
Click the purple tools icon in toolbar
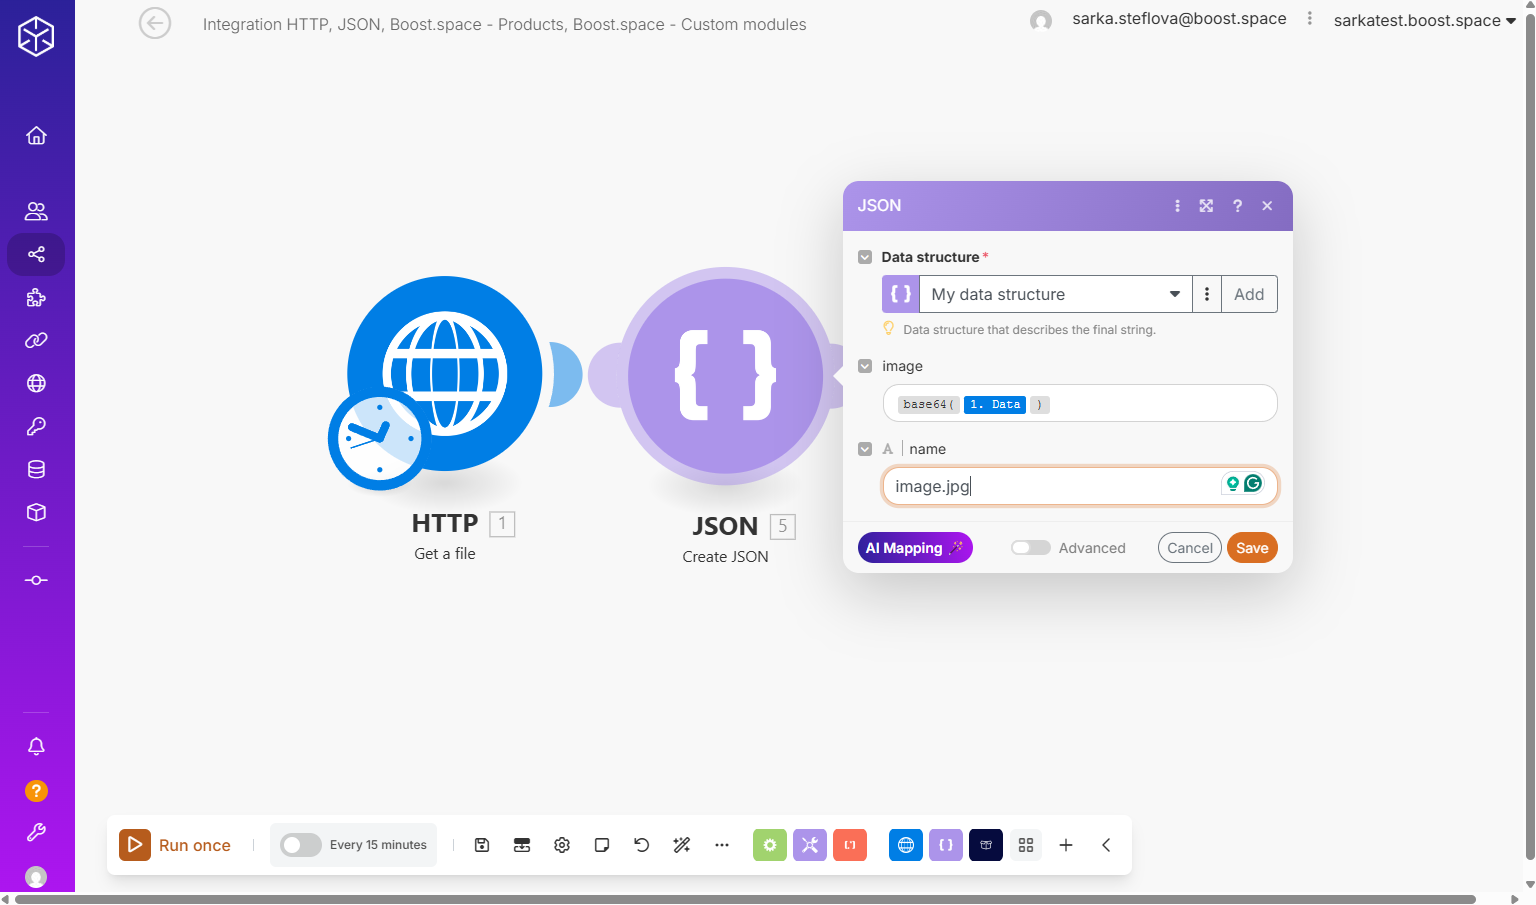[810, 845]
